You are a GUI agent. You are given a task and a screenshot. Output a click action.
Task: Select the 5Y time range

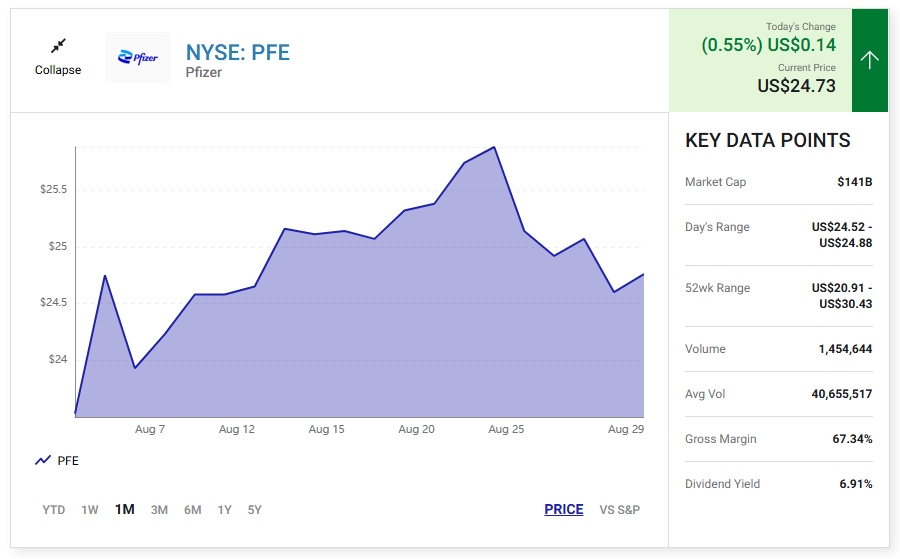point(255,510)
